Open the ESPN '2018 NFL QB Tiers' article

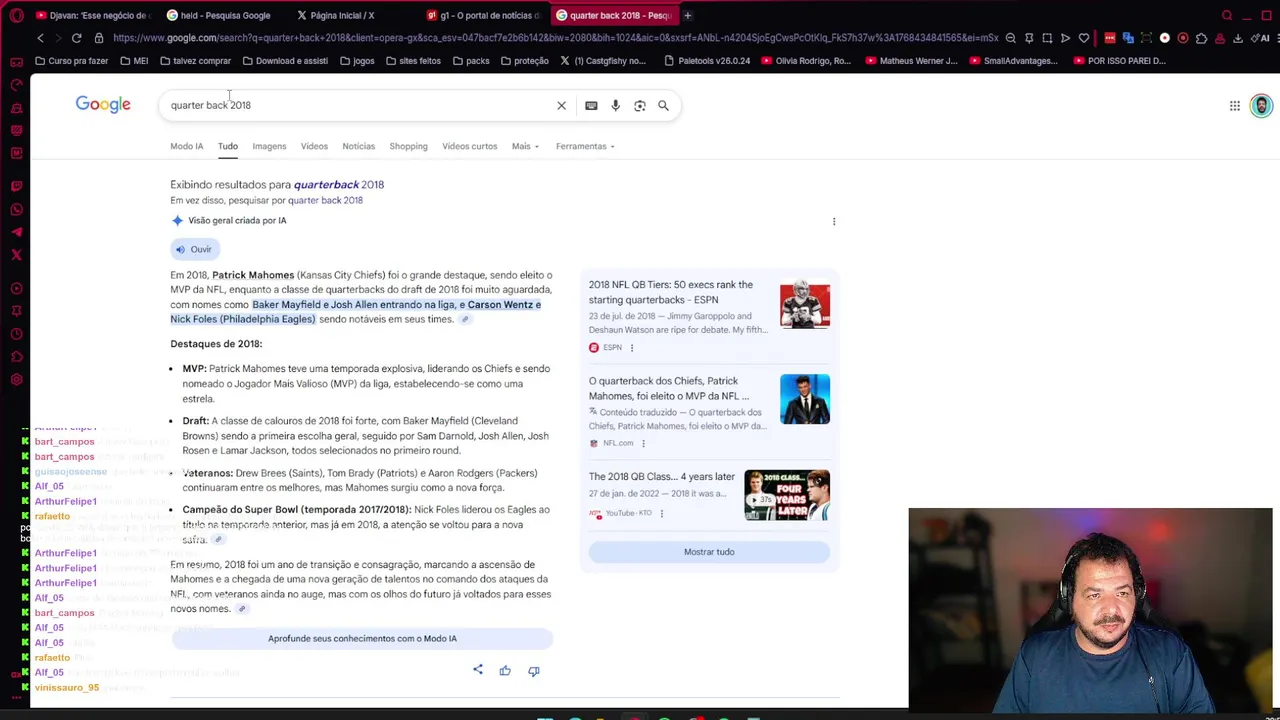(x=670, y=292)
